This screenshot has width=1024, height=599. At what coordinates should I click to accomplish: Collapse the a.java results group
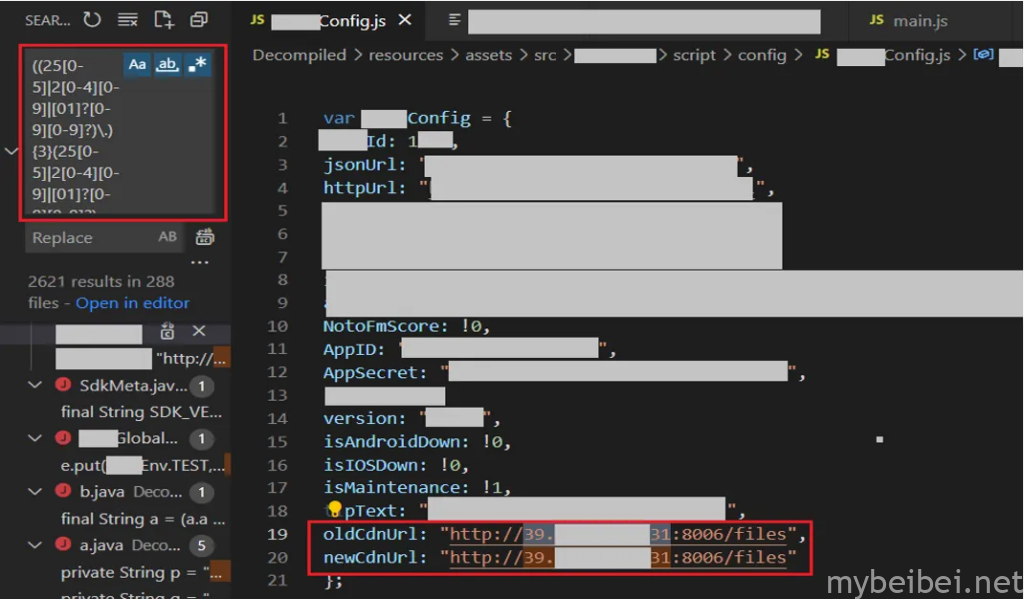pos(36,545)
